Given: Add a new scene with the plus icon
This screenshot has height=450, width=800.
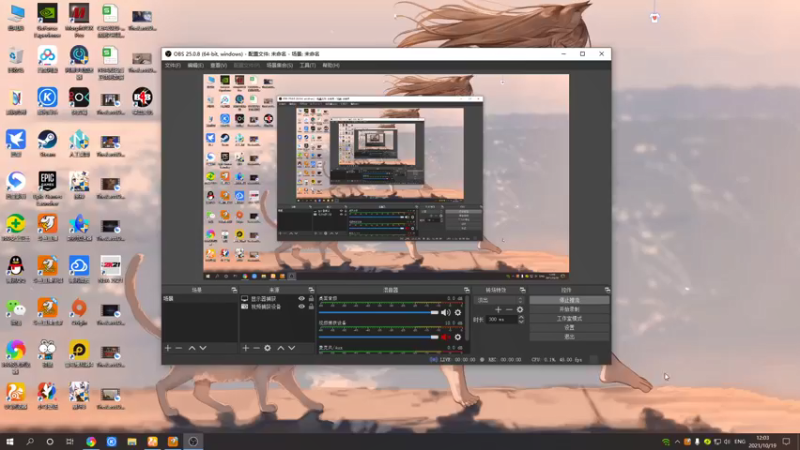Looking at the screenshot, I should (168, 348).
